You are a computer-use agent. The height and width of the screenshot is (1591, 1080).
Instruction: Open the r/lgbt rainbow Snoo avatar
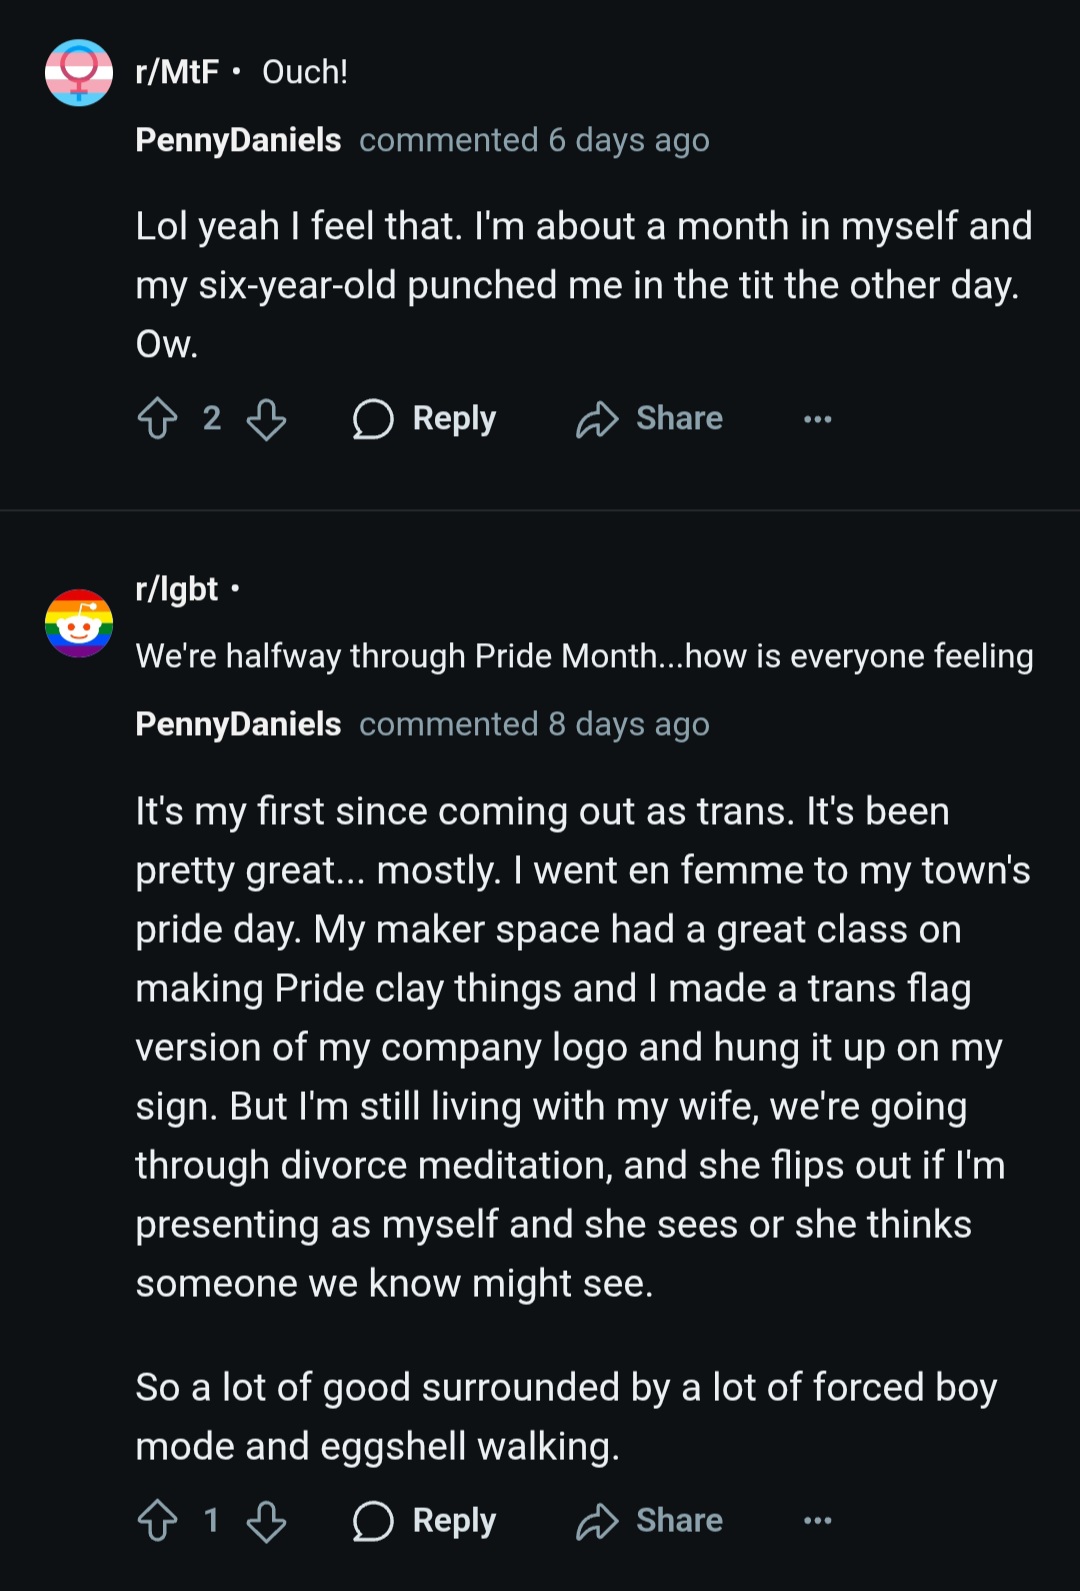[x=79, y=623]
